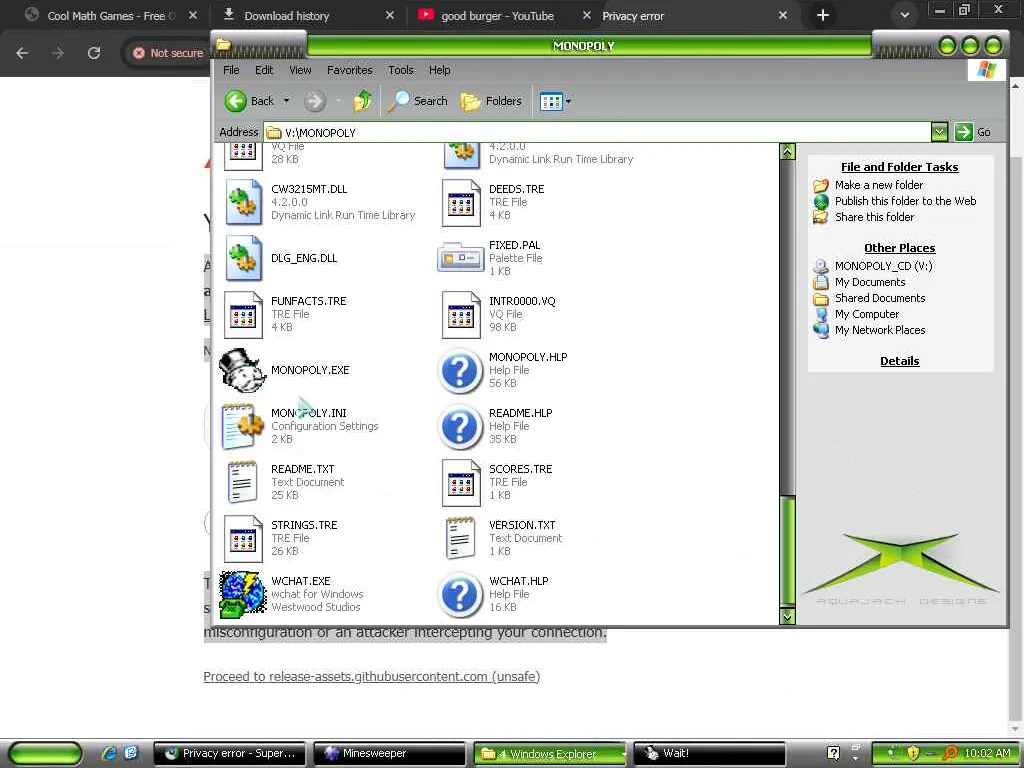The image size is (1024, 768).
Task: Open MONOPOLY.EXE Rich Uncle Pennybags icon
Action: [242, 370]
